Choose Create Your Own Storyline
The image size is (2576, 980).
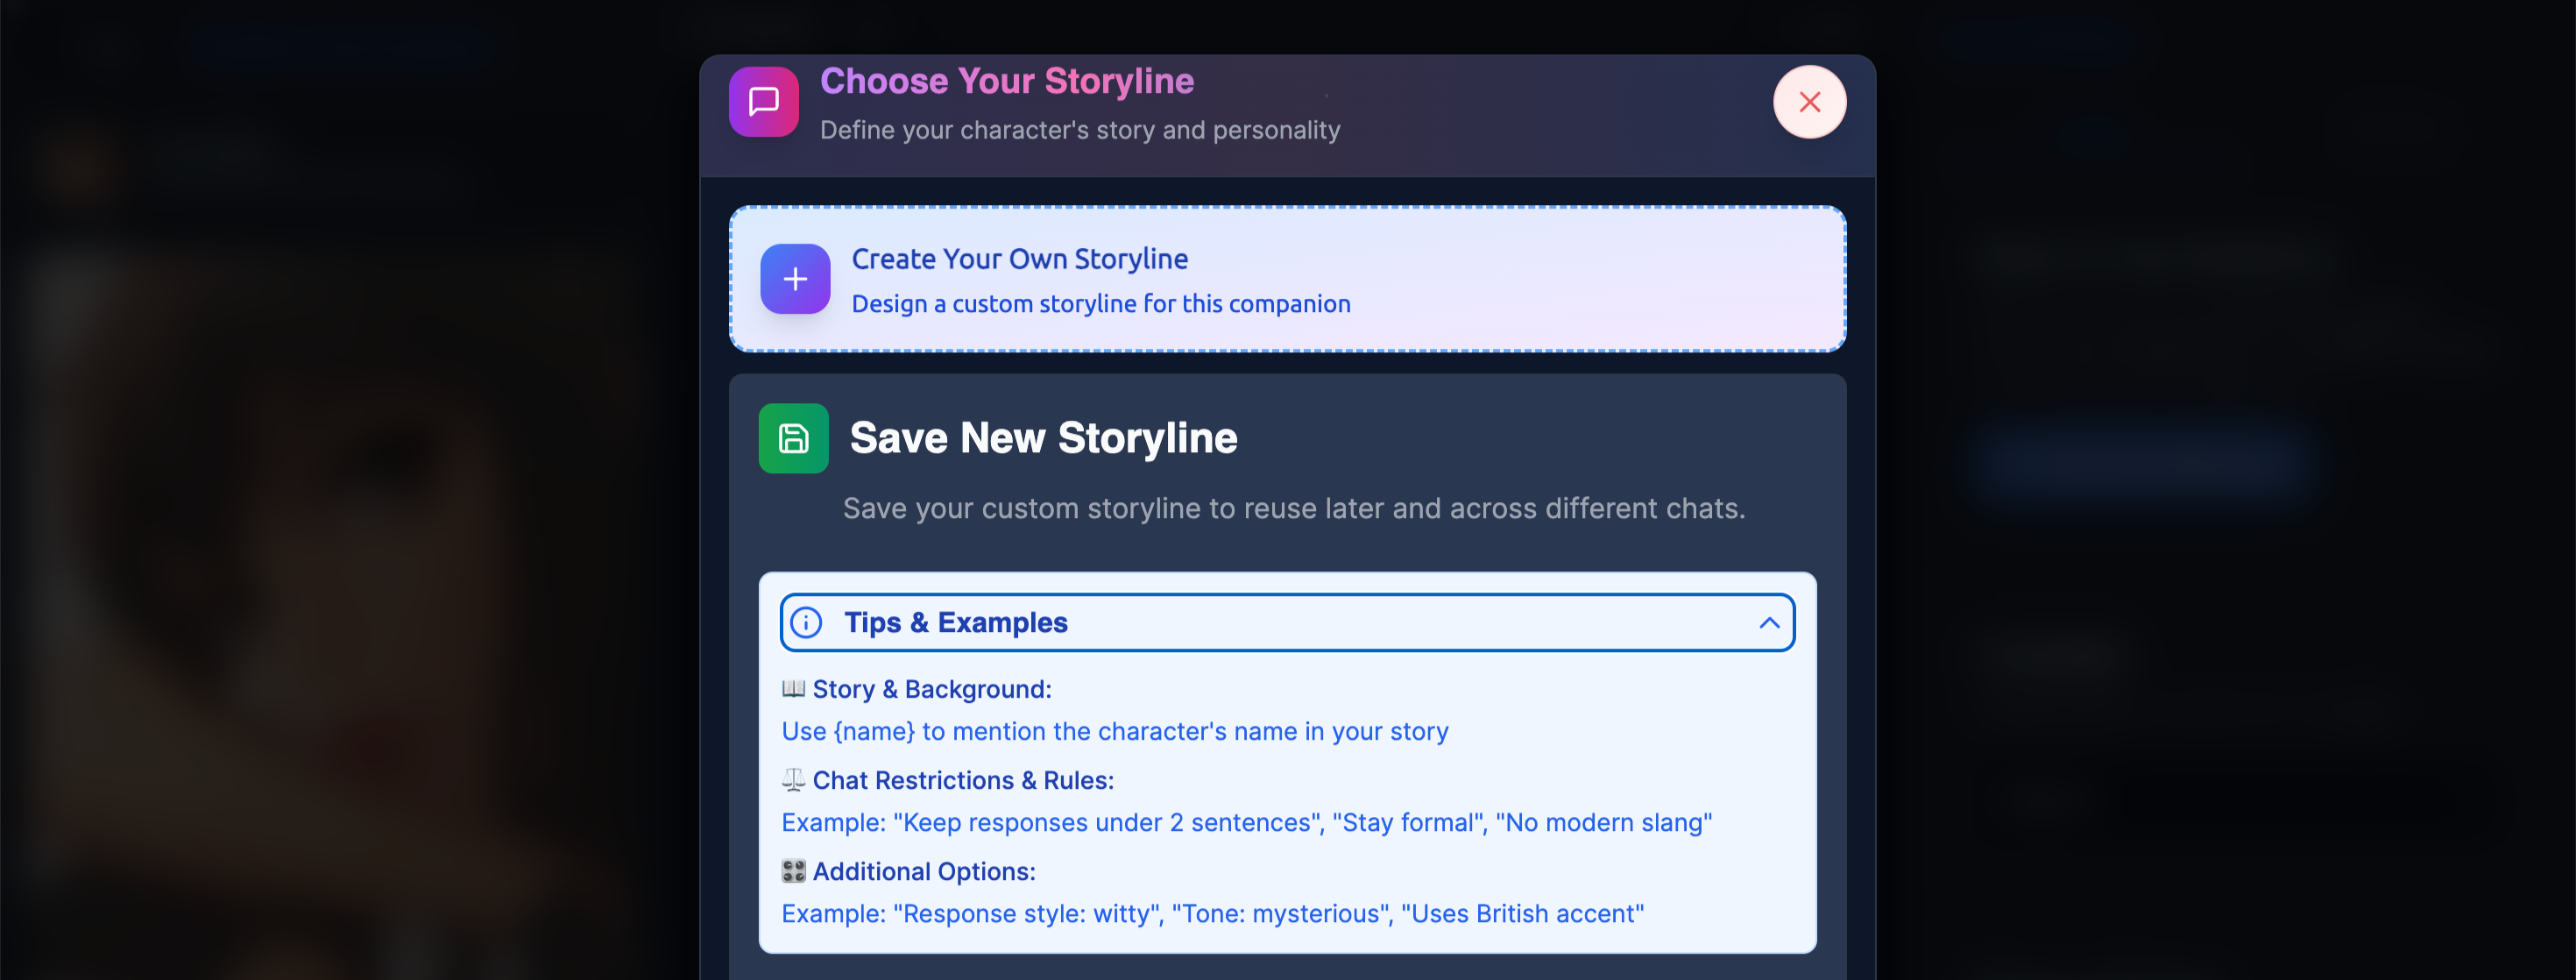pos(1019,258)
